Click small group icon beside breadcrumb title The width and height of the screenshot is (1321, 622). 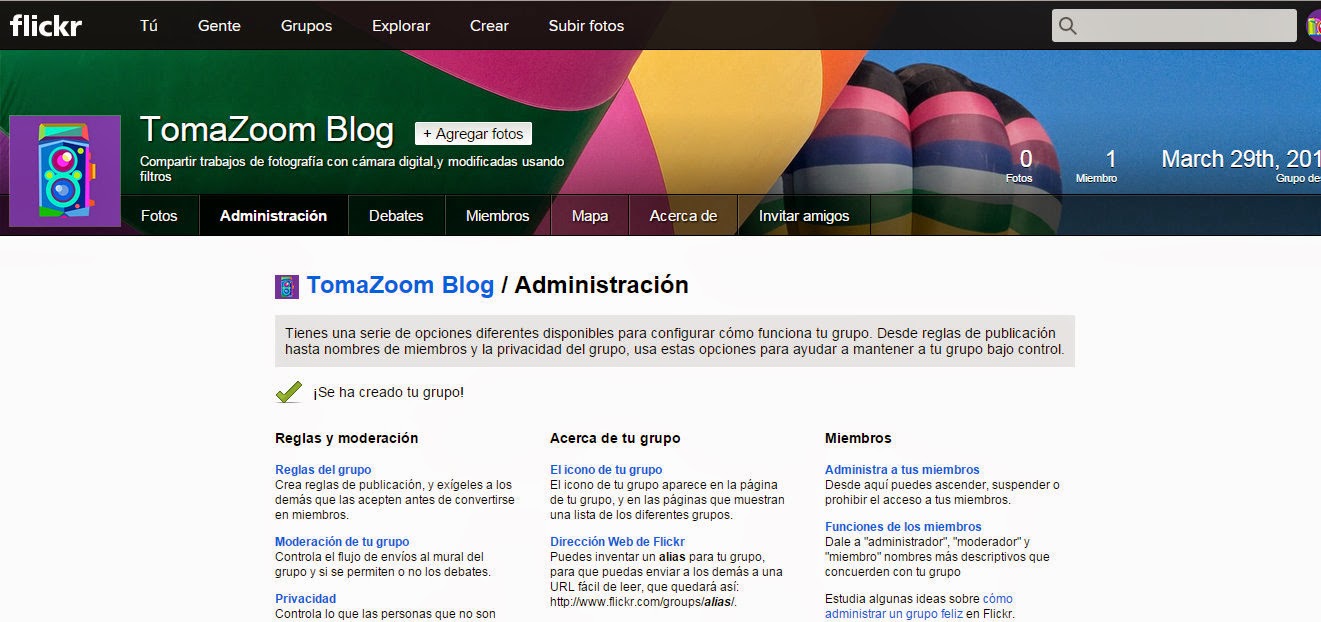coord(287,287)
